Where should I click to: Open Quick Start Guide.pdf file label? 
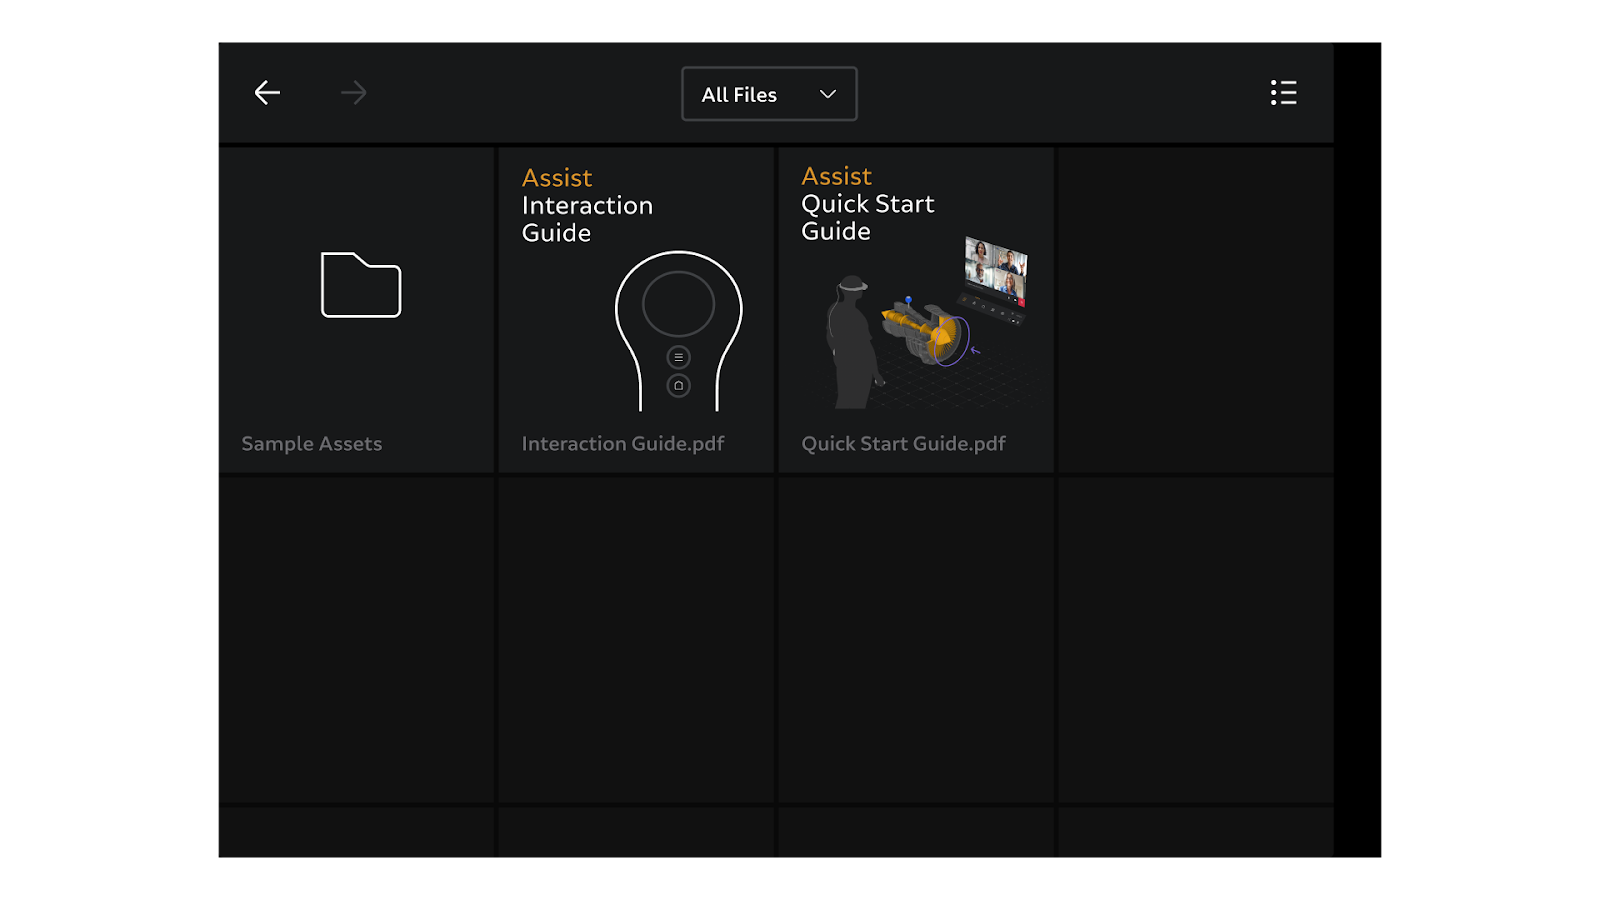coord(903,443)
